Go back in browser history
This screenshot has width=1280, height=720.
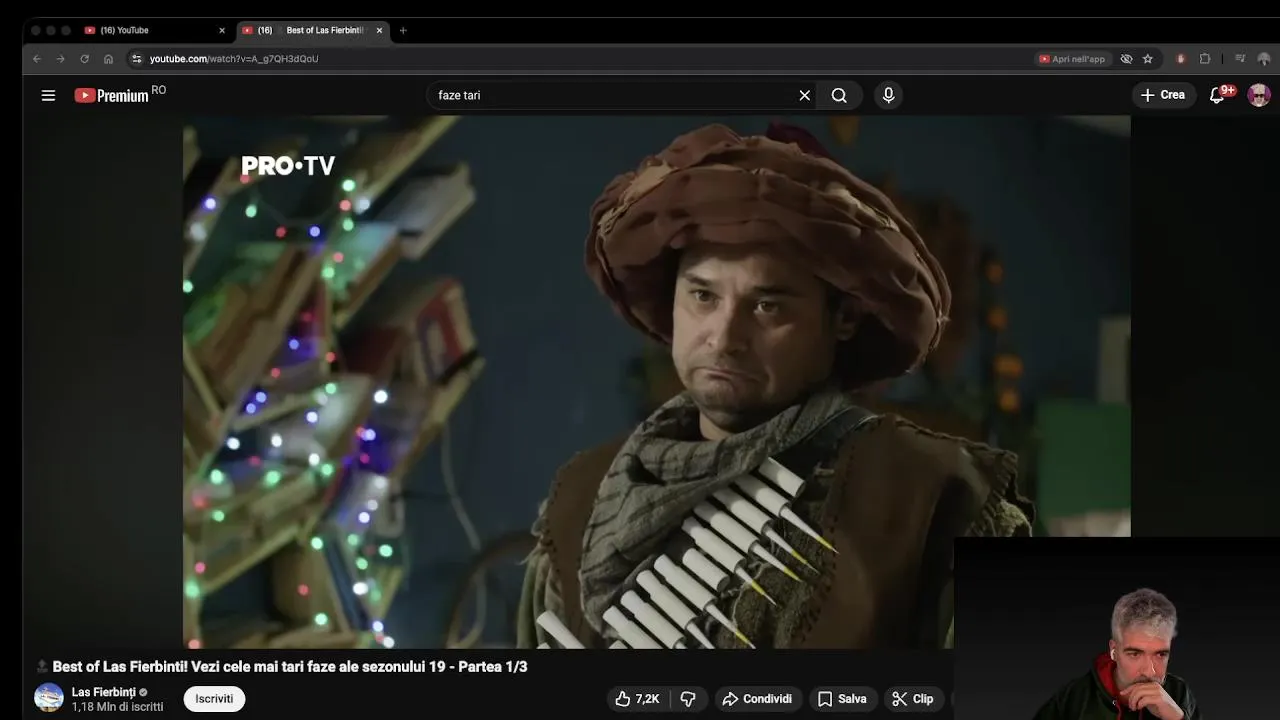point(37,59)
